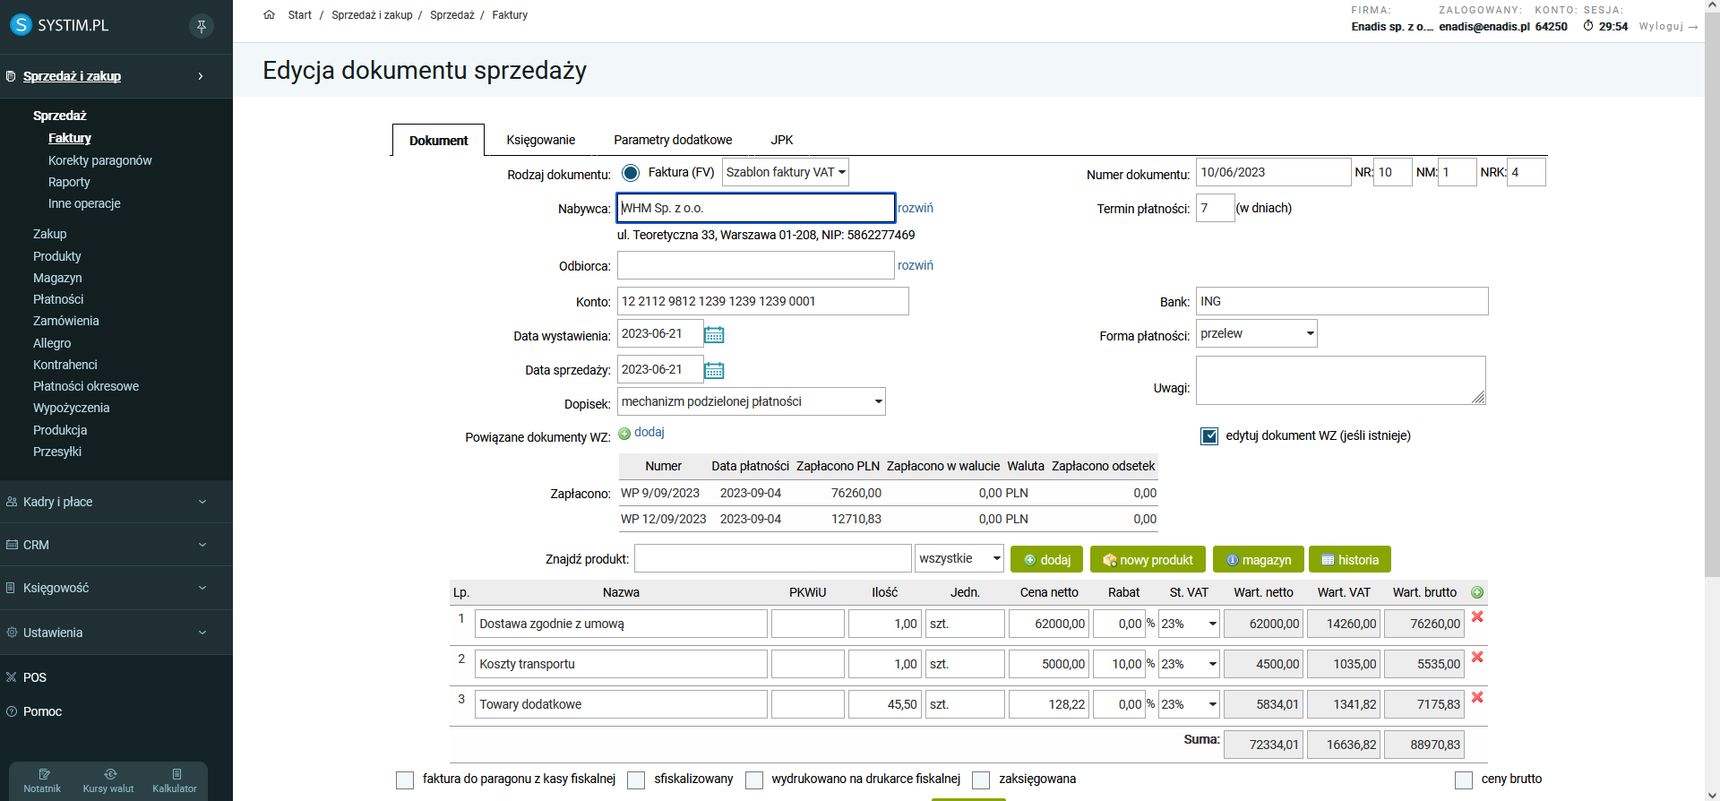Click the session timer clock icon

point(1588,26)
